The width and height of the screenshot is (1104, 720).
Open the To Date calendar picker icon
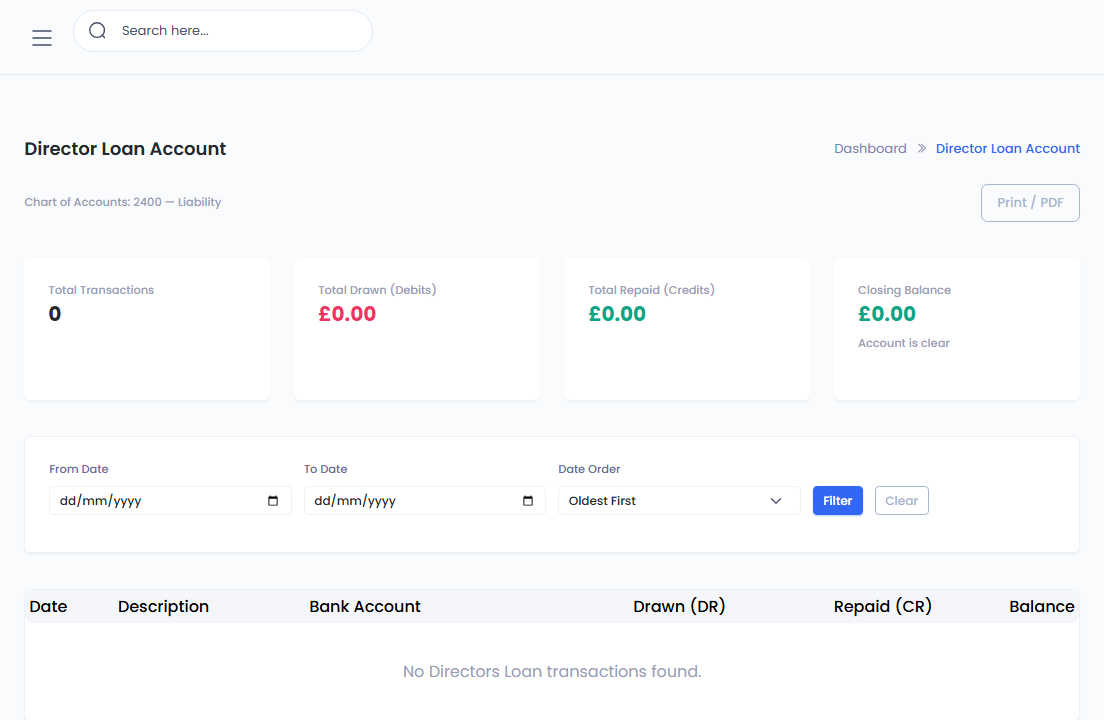tap(528, 501)
